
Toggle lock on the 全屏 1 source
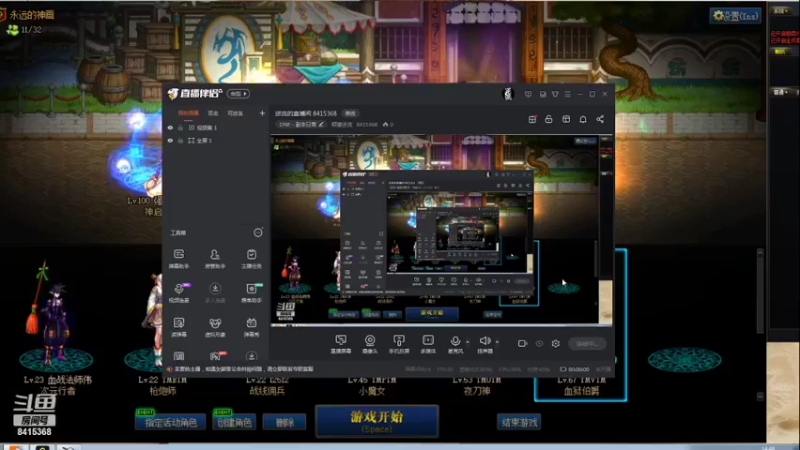pyautogui.click(x=180, y=140)
